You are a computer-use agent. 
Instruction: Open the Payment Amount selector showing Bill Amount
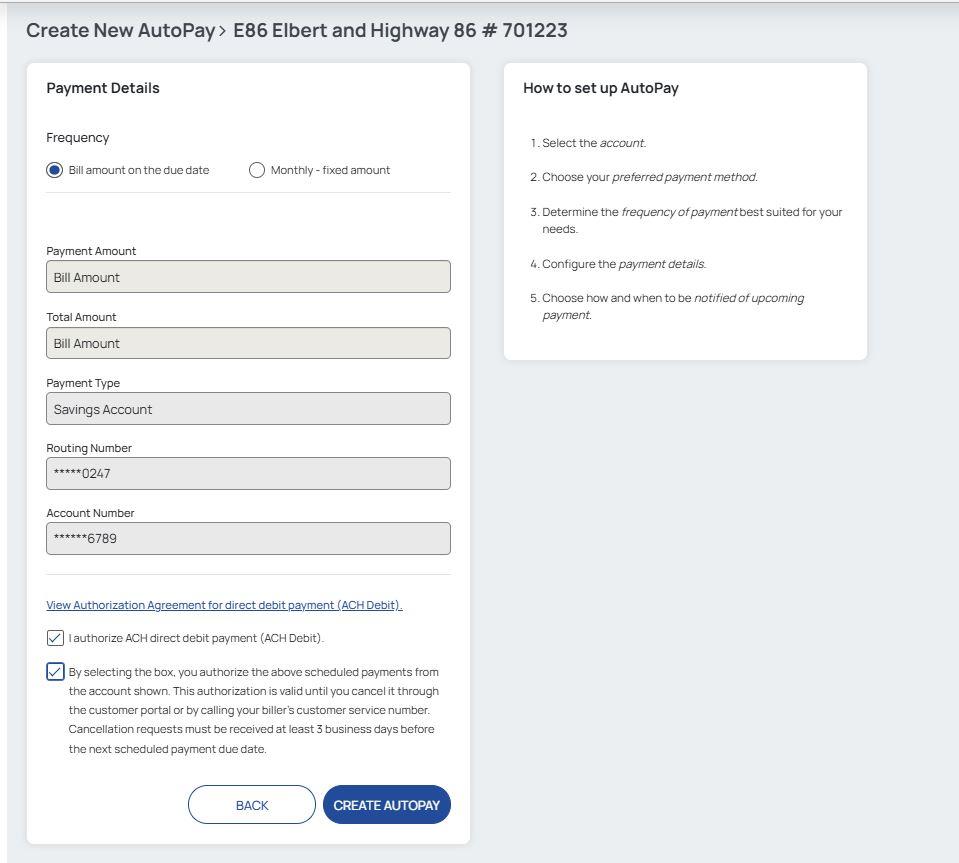tap(248, 276)
